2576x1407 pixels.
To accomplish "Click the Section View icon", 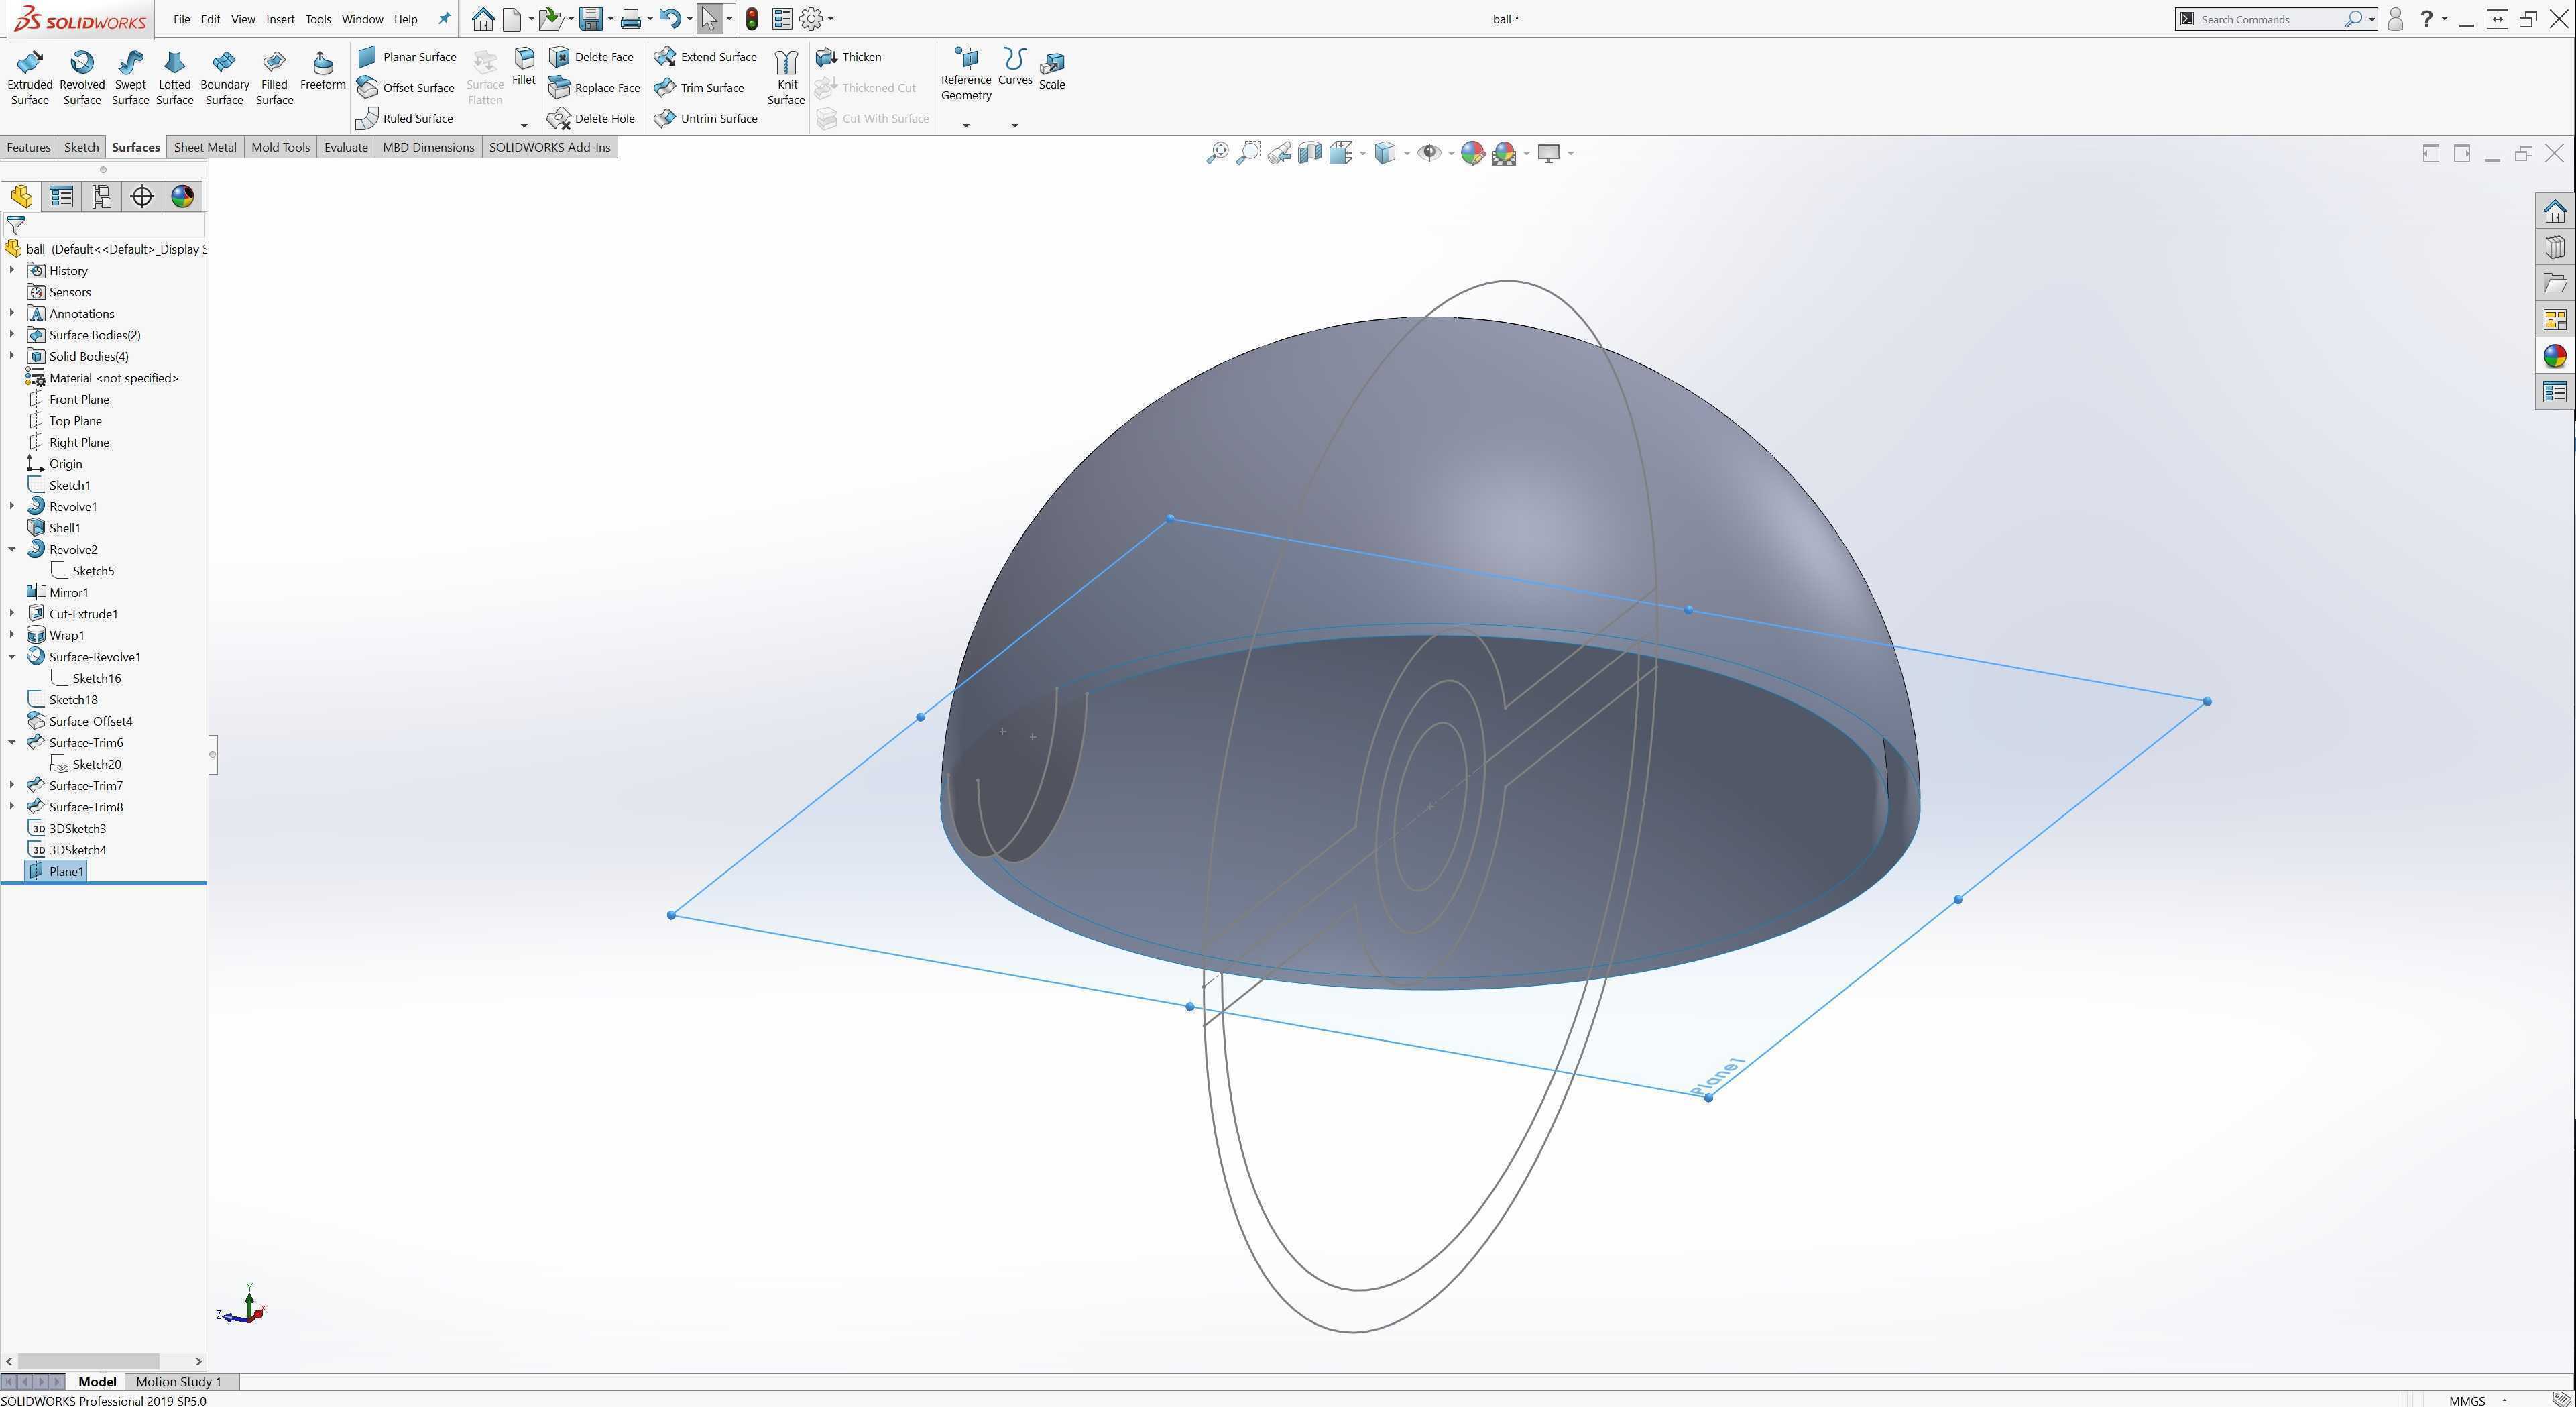I will tap(1310, 153).
